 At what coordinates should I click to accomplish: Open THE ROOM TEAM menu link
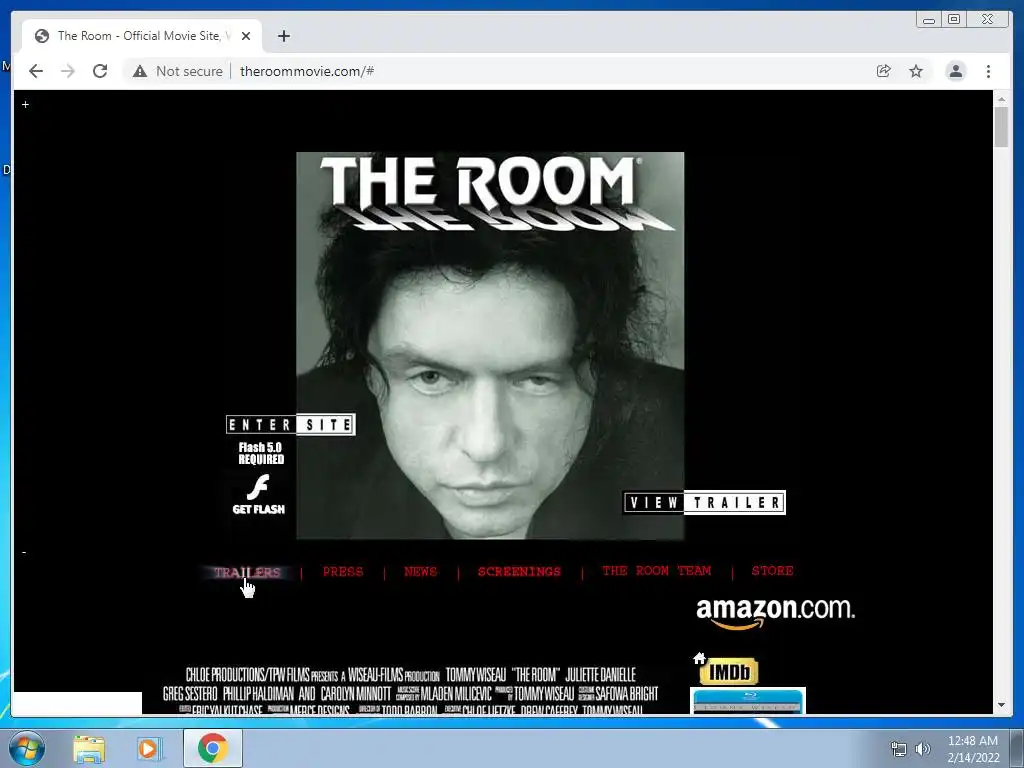(656, 571)
